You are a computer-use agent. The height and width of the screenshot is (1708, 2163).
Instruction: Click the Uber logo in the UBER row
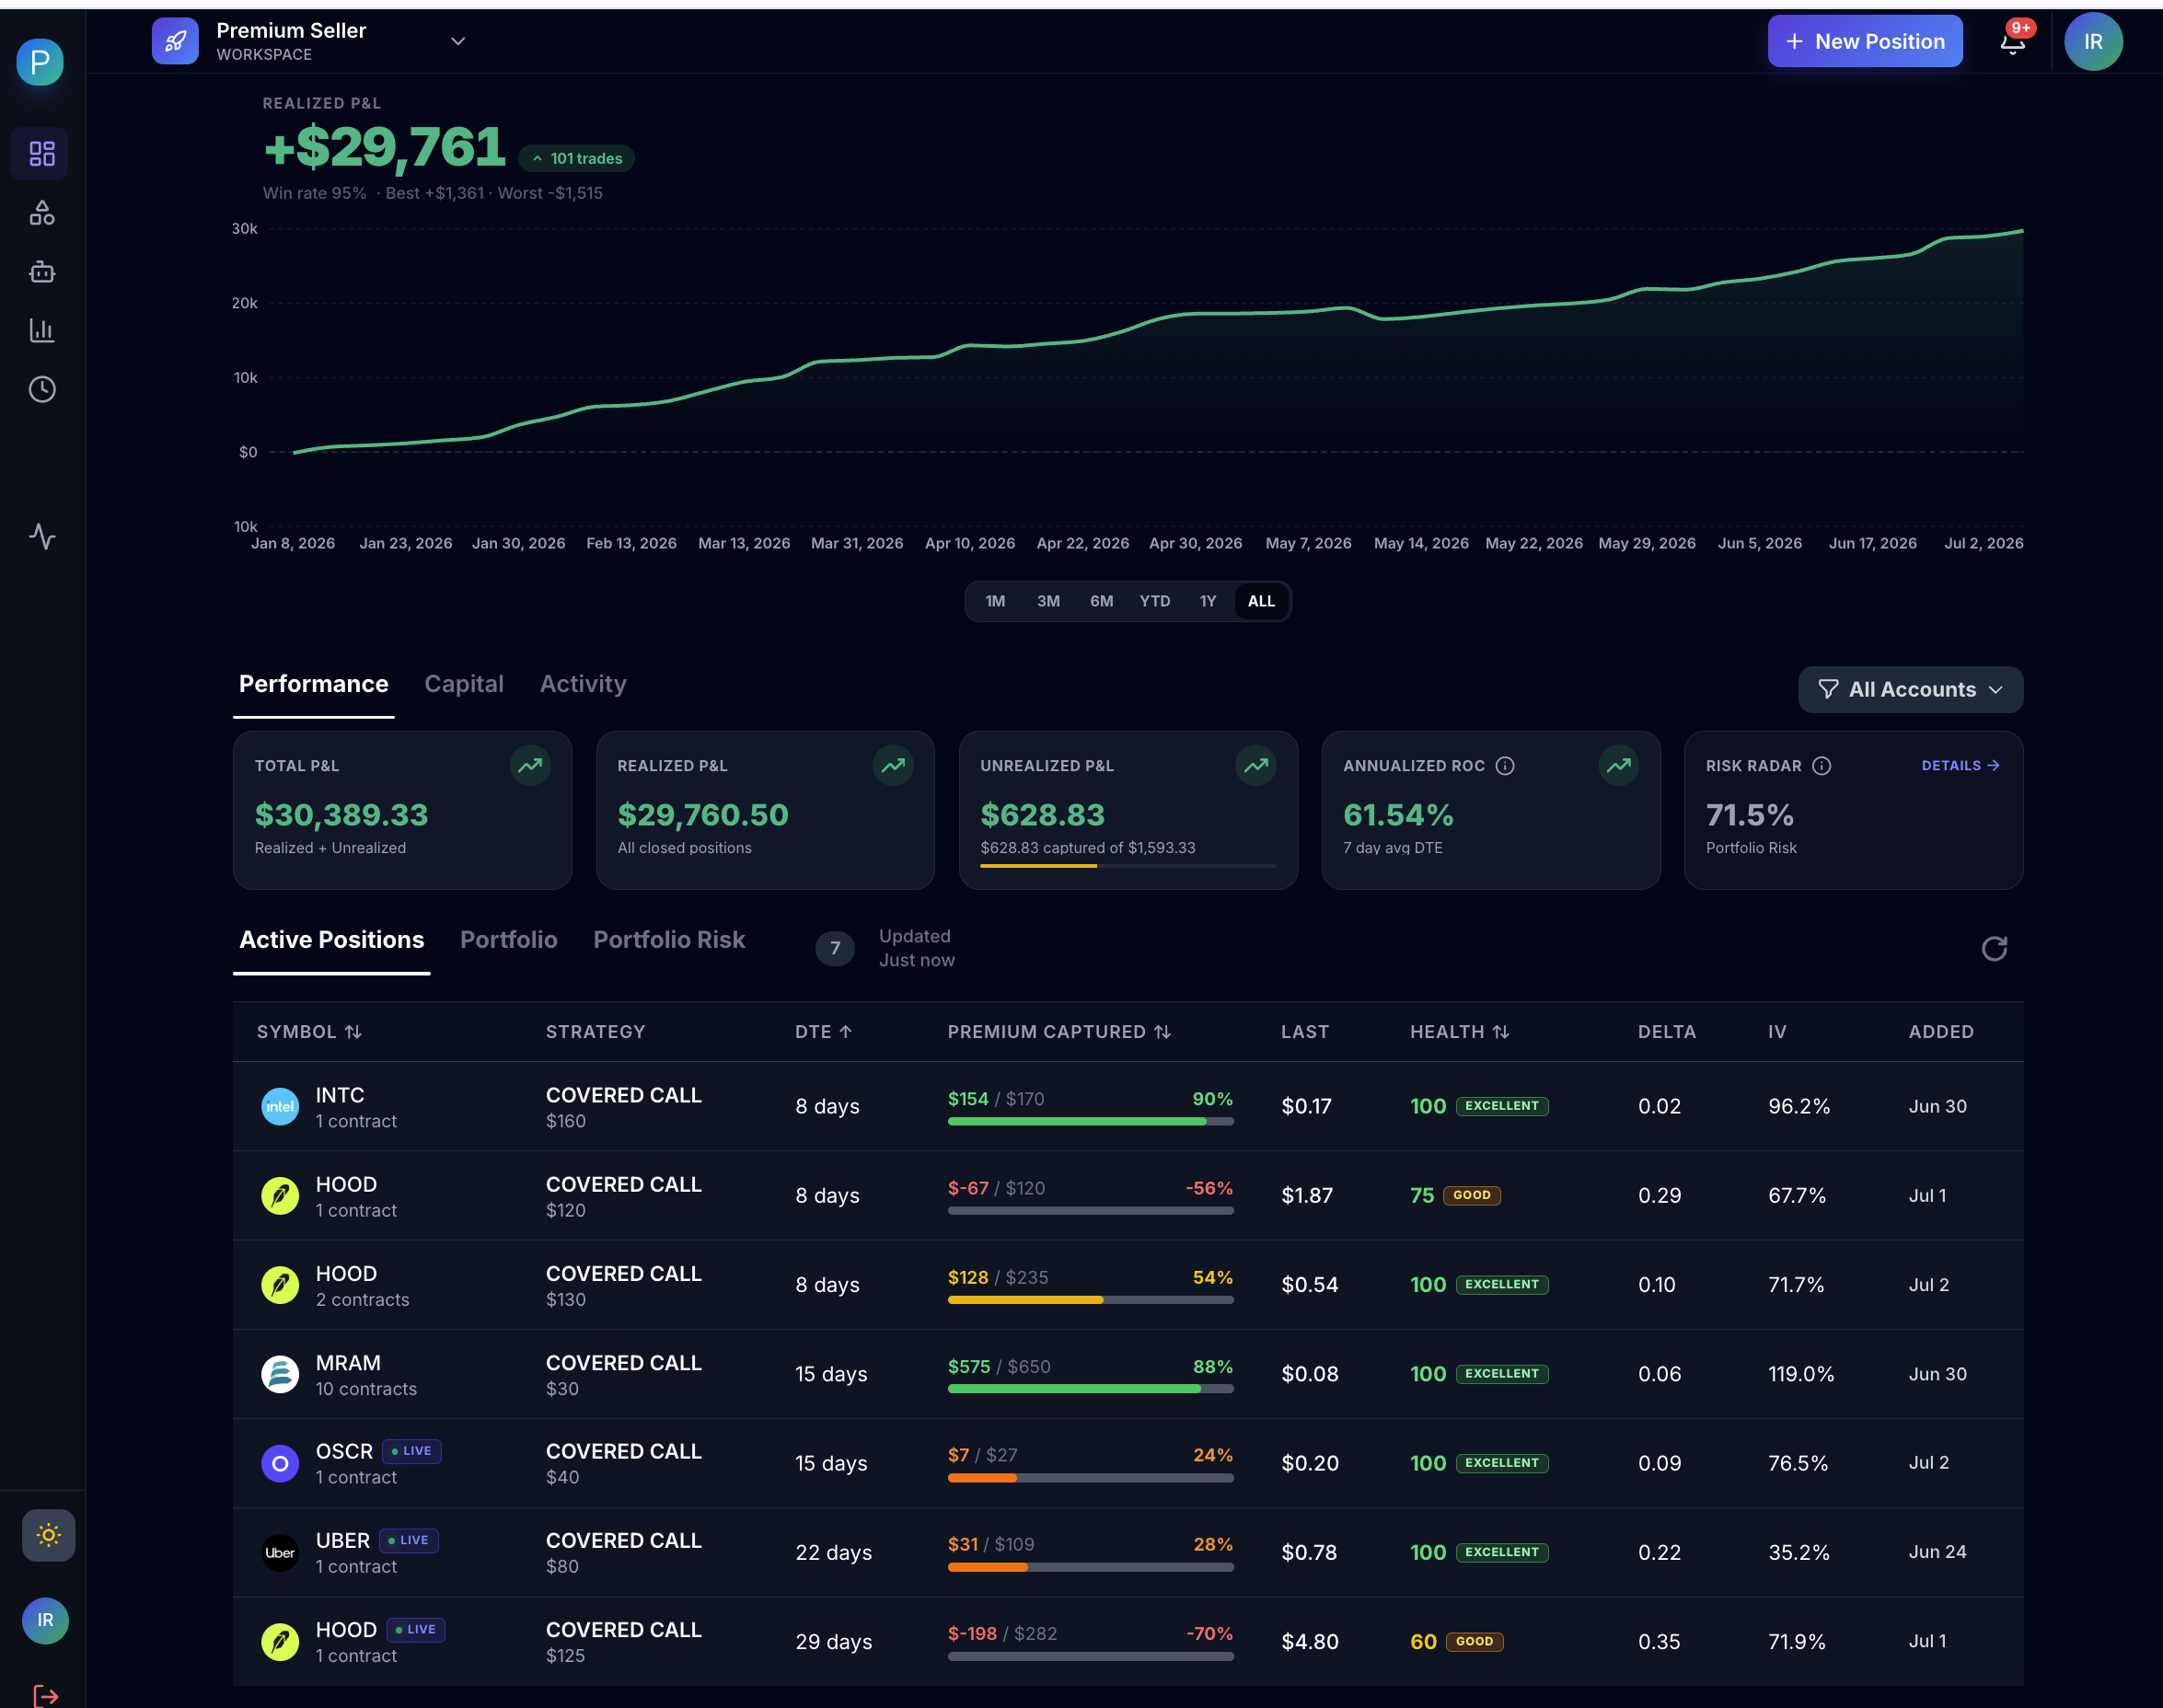click(280, 1552)
